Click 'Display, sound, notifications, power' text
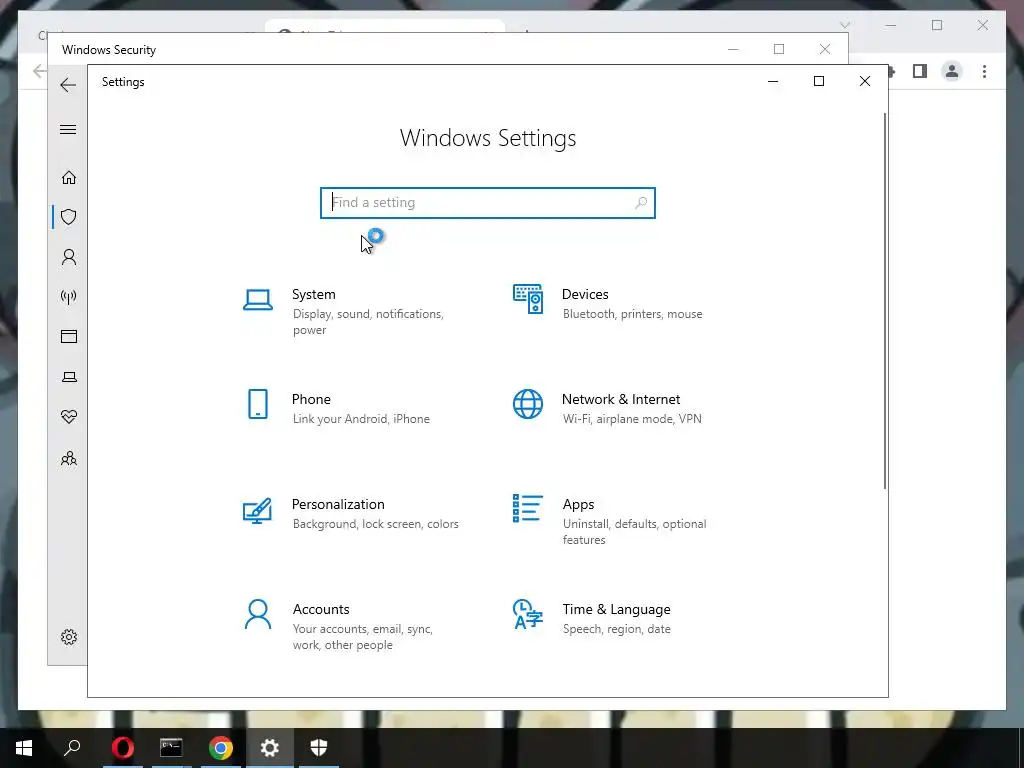The width and height of the screenshot is (1024, 768). click(x=368, y=322)
